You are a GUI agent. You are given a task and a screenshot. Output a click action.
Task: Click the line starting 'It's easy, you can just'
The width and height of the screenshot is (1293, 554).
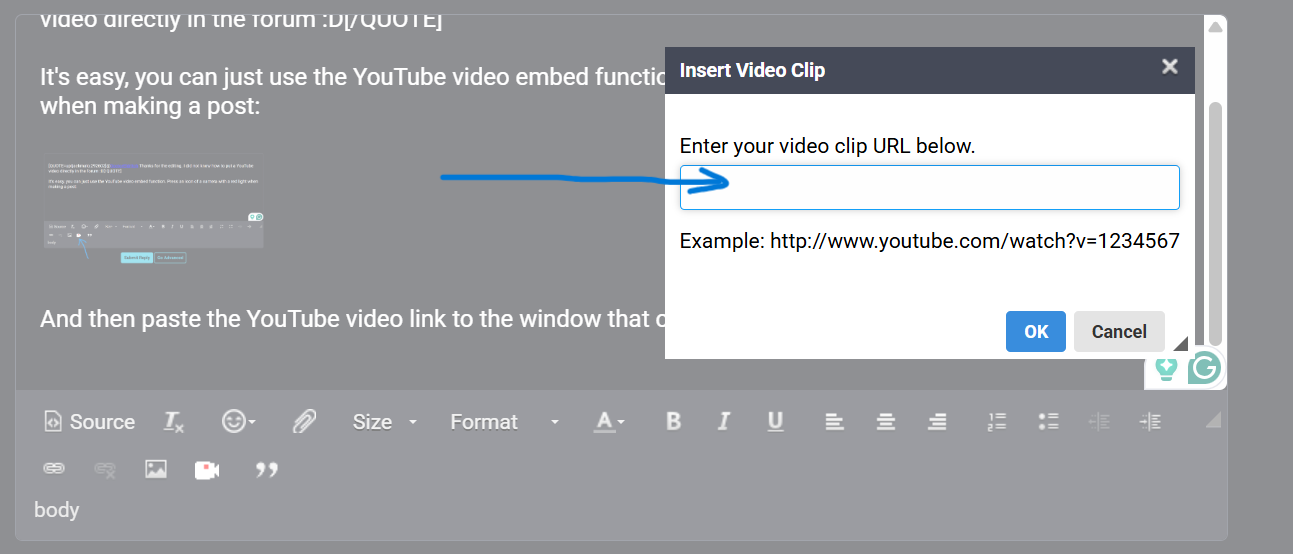tap(352, 76)
